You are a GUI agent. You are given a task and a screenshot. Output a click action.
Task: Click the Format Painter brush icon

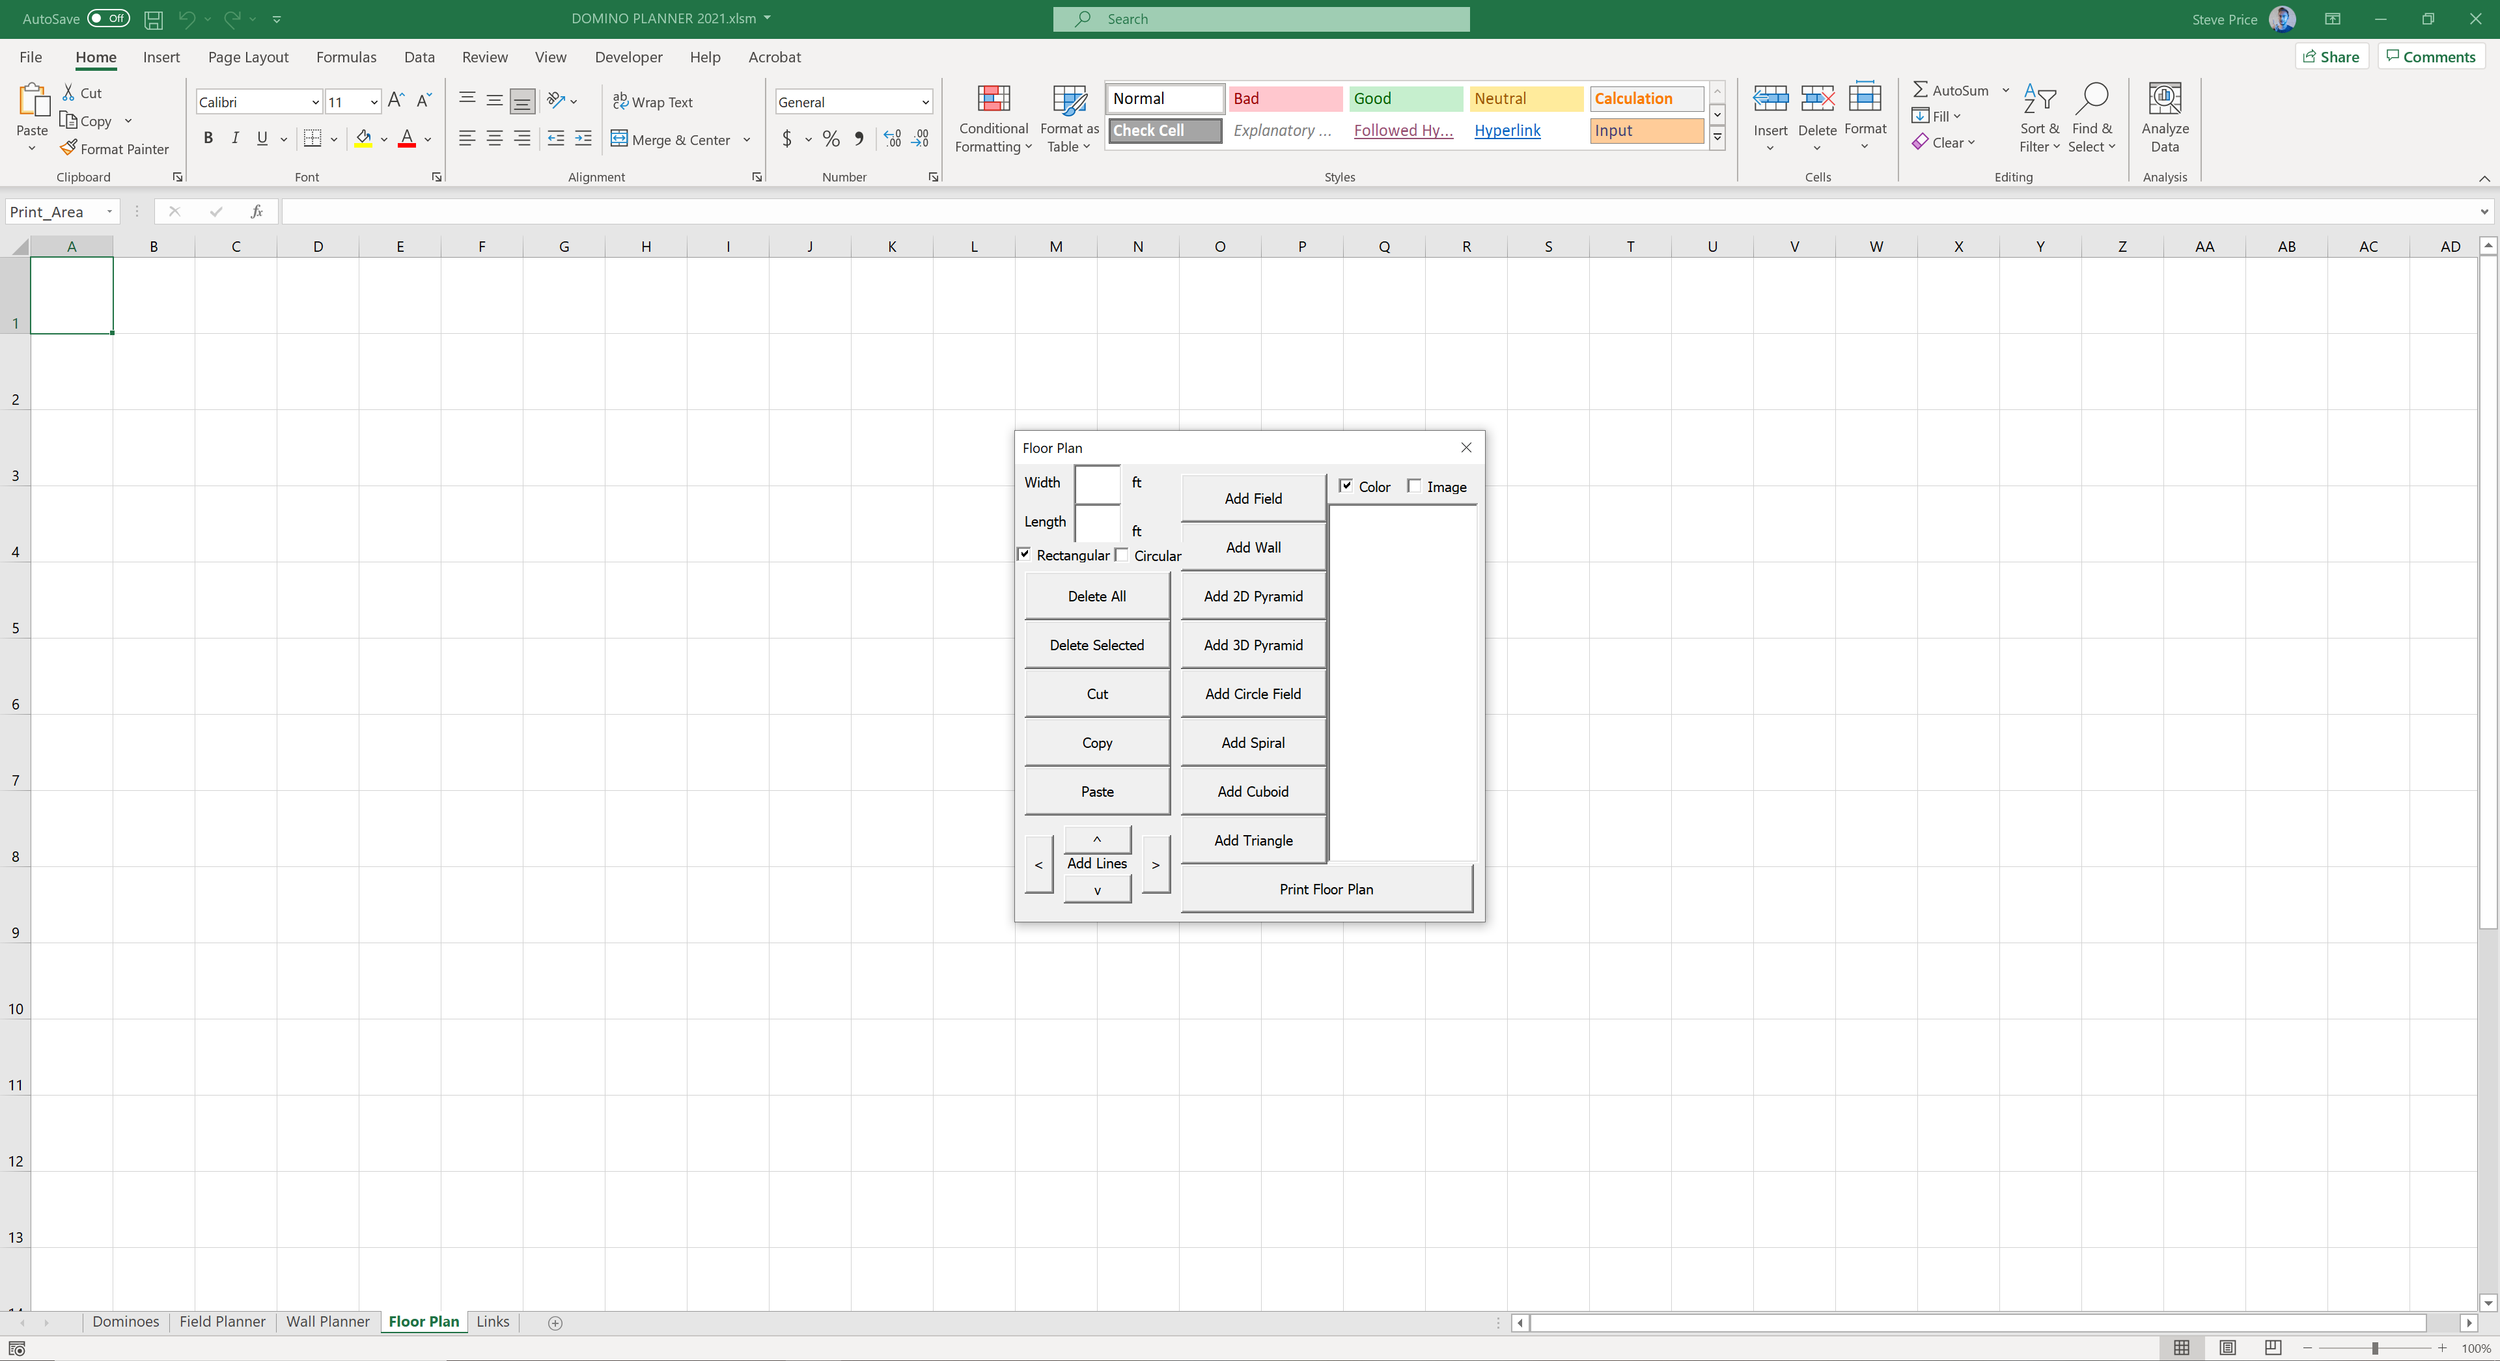pos(68,148)
